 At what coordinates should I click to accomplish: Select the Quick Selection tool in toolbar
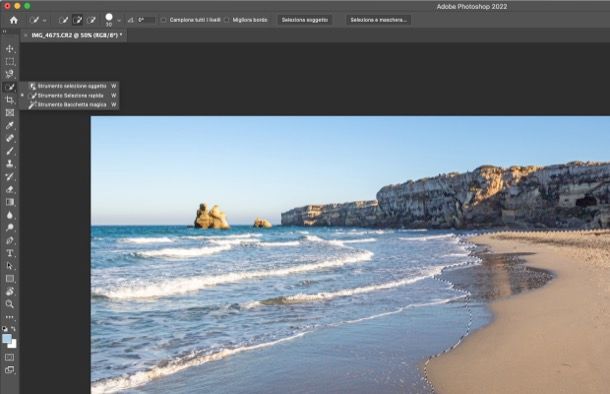(x=10, y=87)
